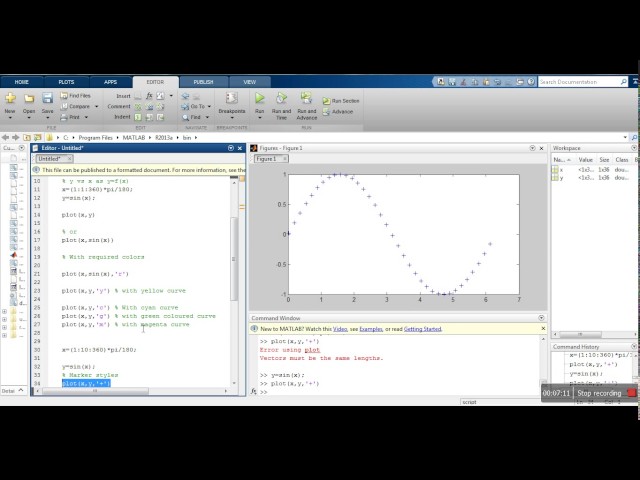640x480 pixels.
Task: Click the Program Files path segment
Action: pyautogui.click(x=96, y=138)
